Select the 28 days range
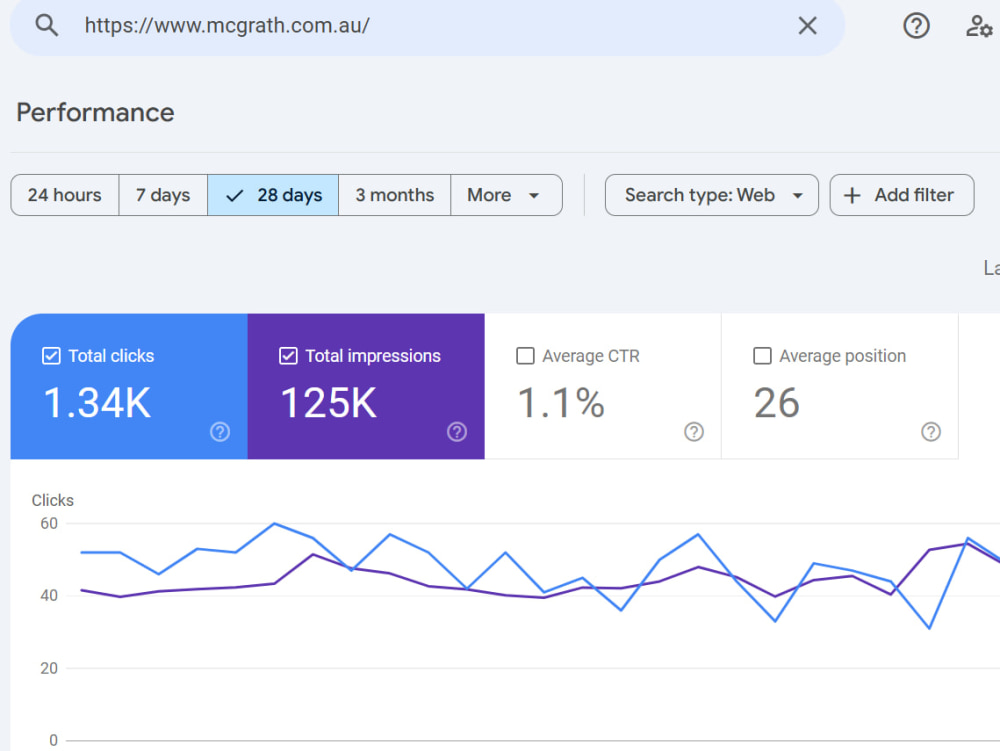 point(273,195)
